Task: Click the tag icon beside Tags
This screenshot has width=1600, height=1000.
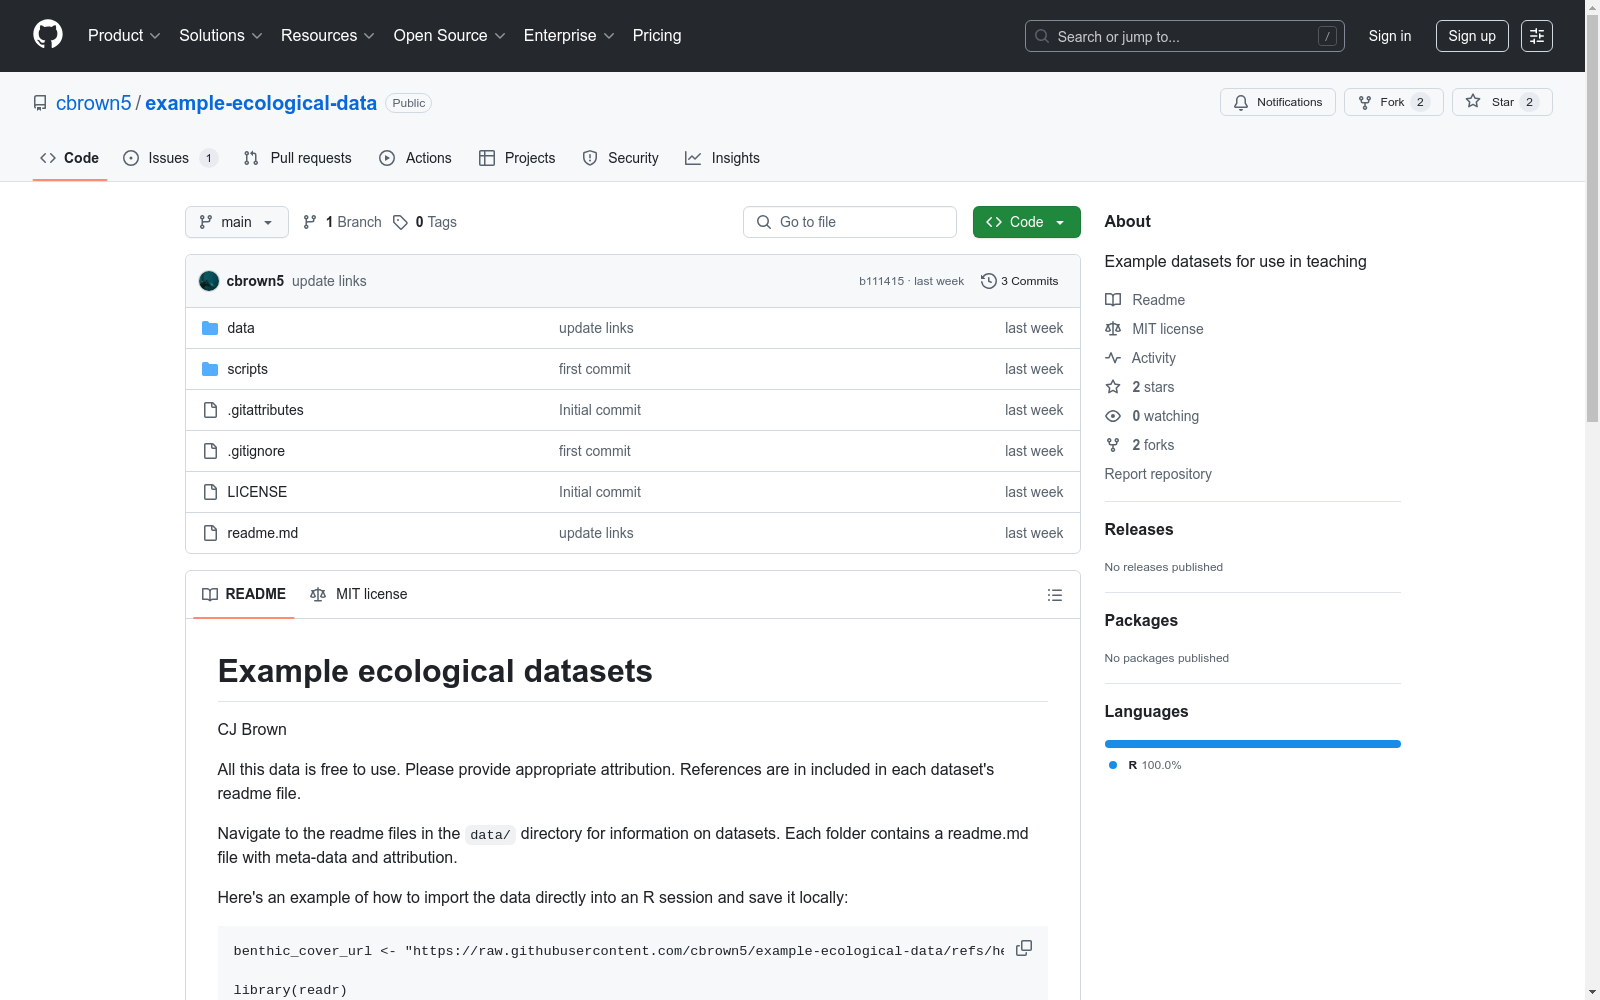Action: click(x=400, y=222)
